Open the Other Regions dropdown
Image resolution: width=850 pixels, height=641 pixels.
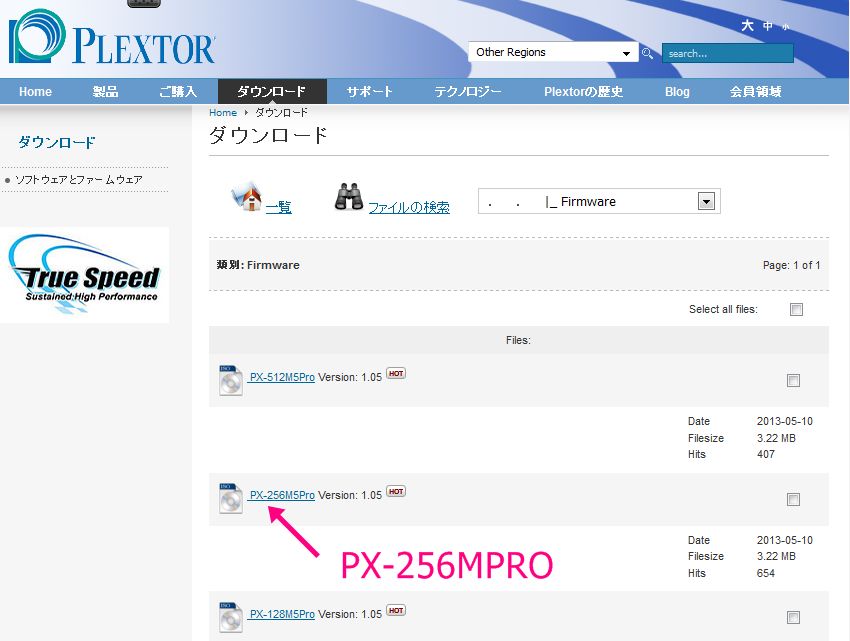tap(553, 53)
